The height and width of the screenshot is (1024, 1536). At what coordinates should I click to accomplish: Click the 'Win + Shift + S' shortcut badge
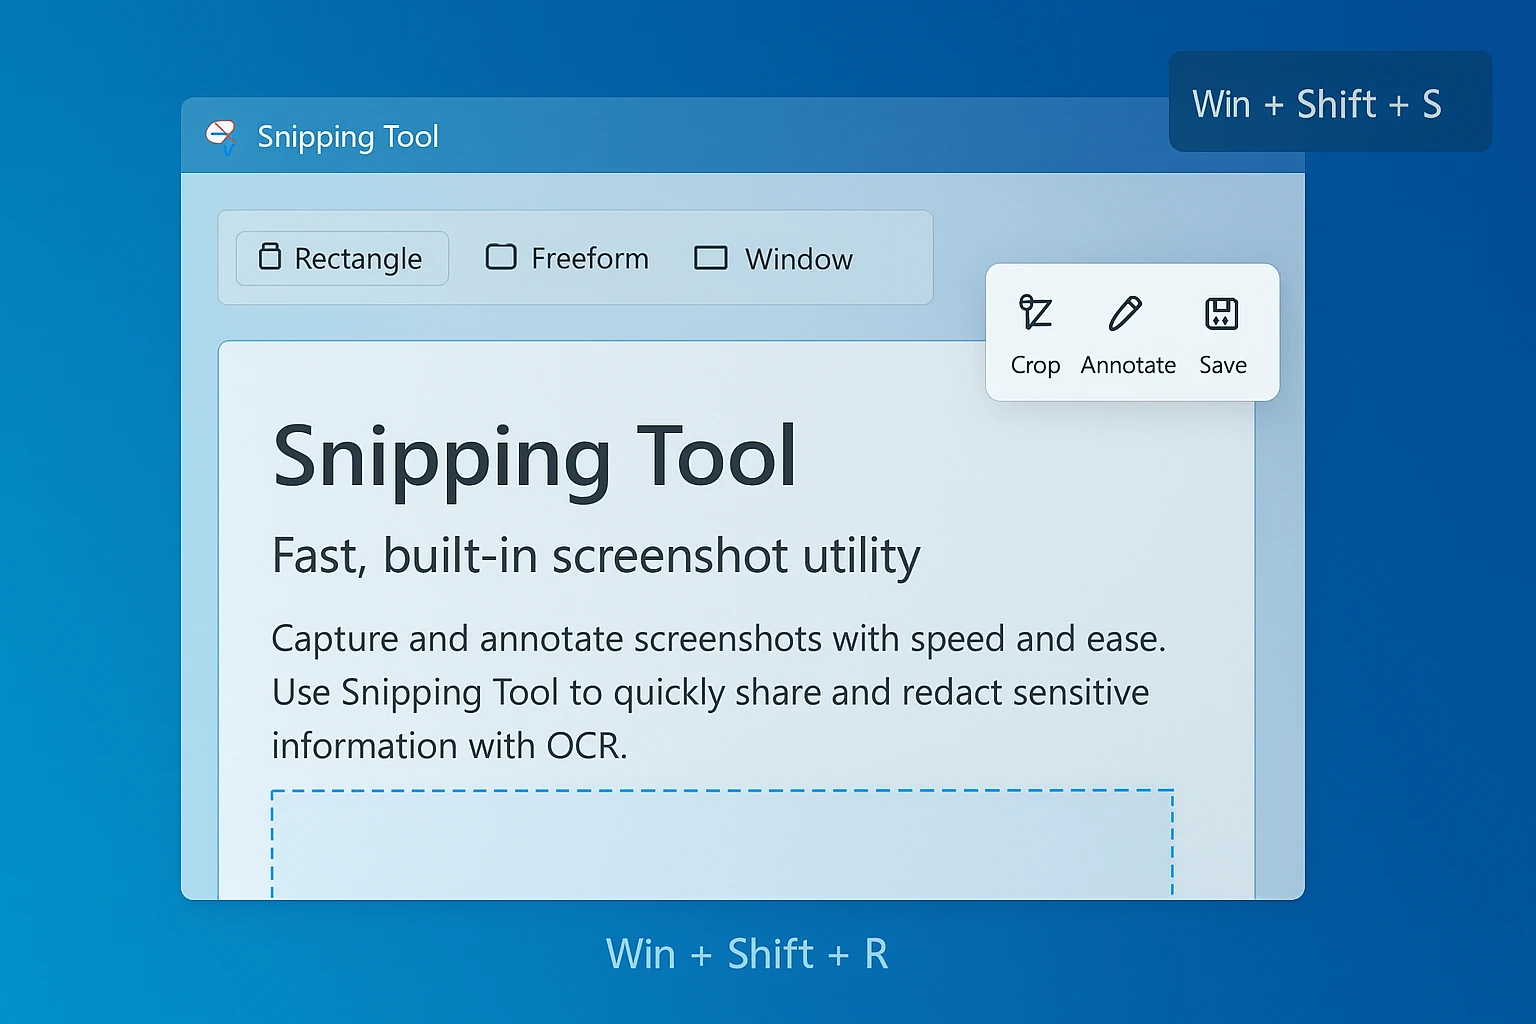tap(1330, 102)
